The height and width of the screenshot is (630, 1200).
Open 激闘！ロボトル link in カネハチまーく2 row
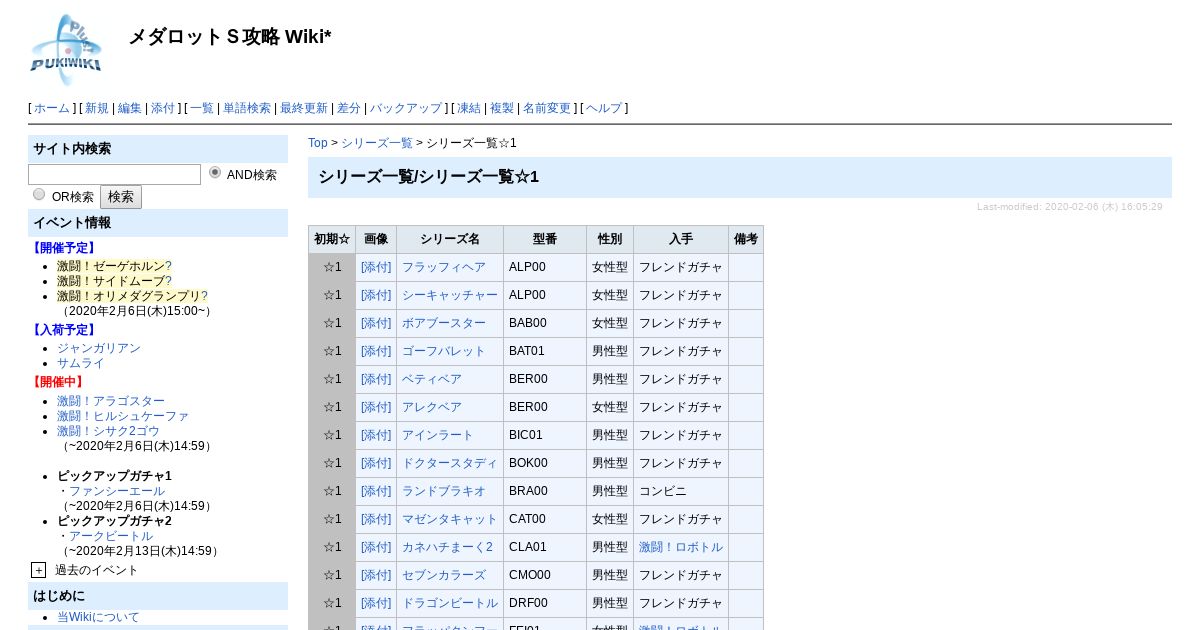(x=681, y=547)
